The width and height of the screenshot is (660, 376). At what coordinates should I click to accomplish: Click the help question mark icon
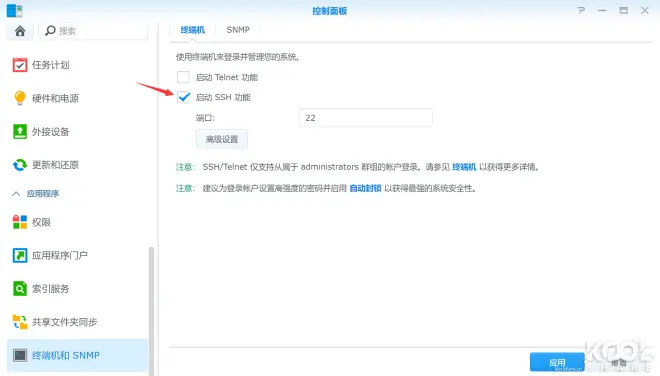coord(581,11)
